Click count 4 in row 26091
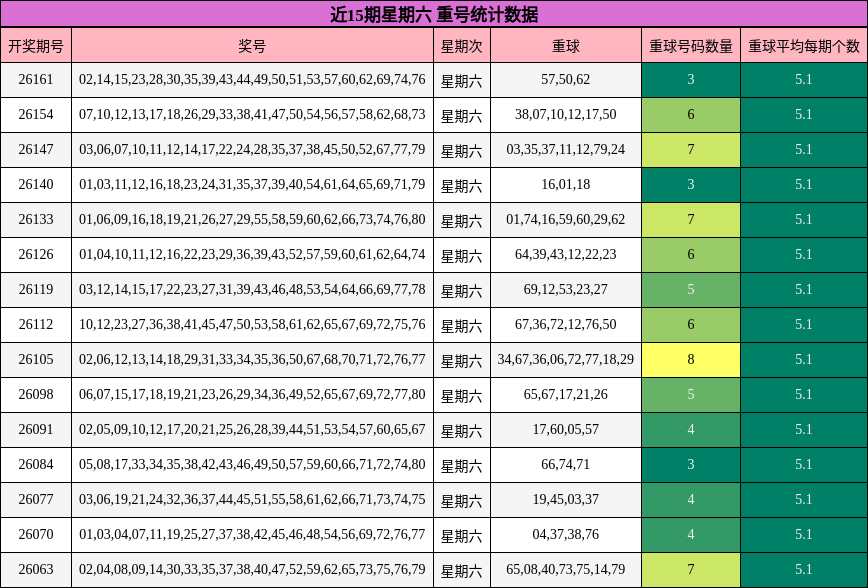The image size is (868, 588). tap(691, 430)
